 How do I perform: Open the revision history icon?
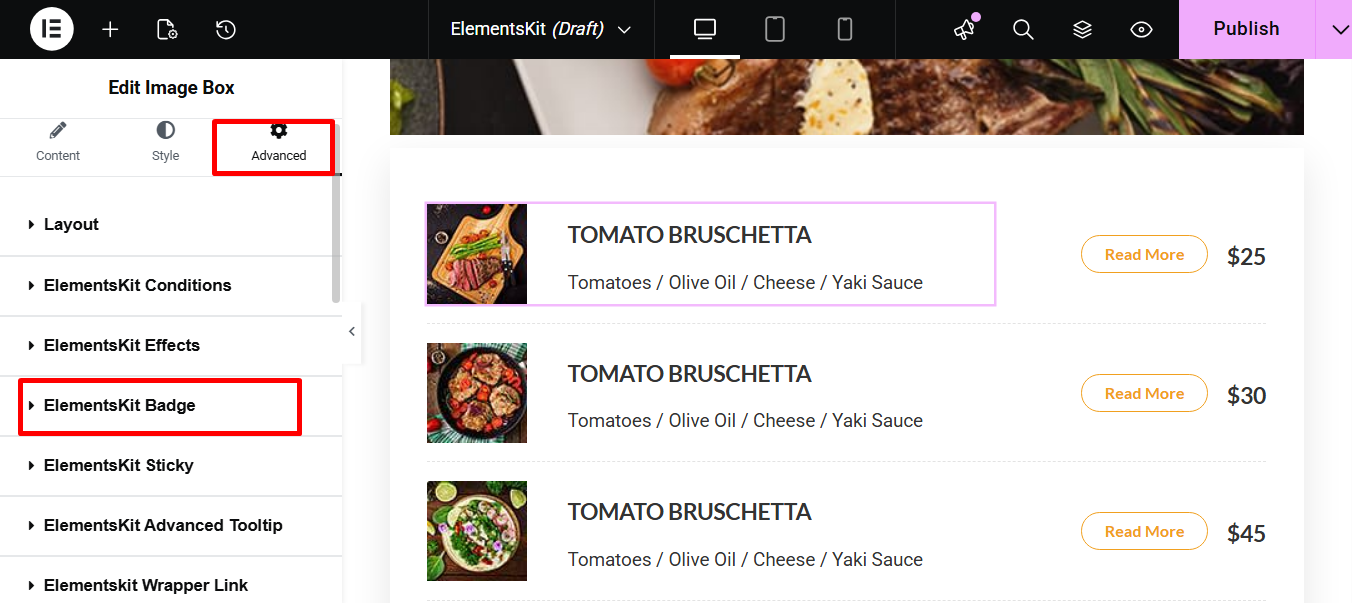tap(226, 29)
